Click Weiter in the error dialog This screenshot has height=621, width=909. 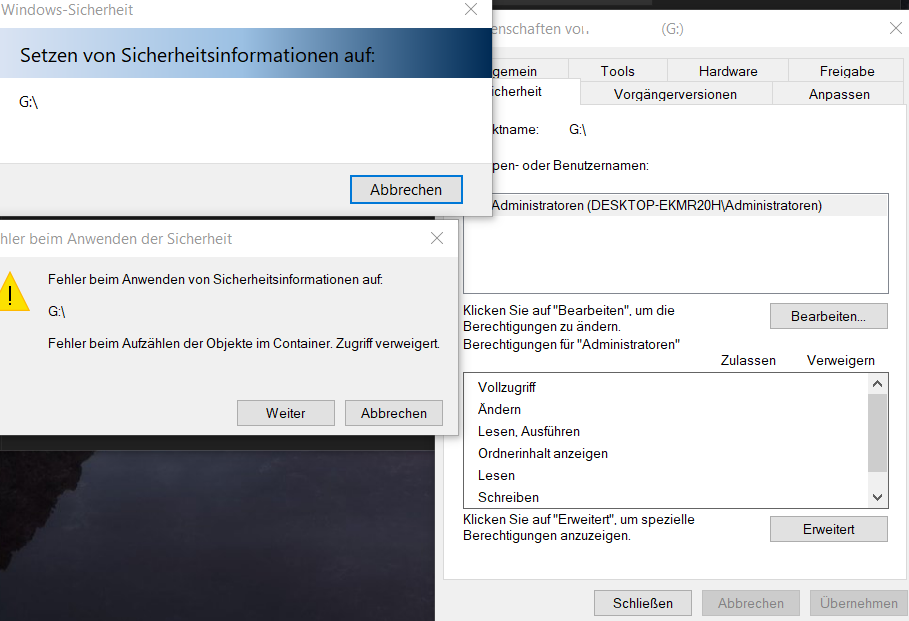(x=285, y=413)
